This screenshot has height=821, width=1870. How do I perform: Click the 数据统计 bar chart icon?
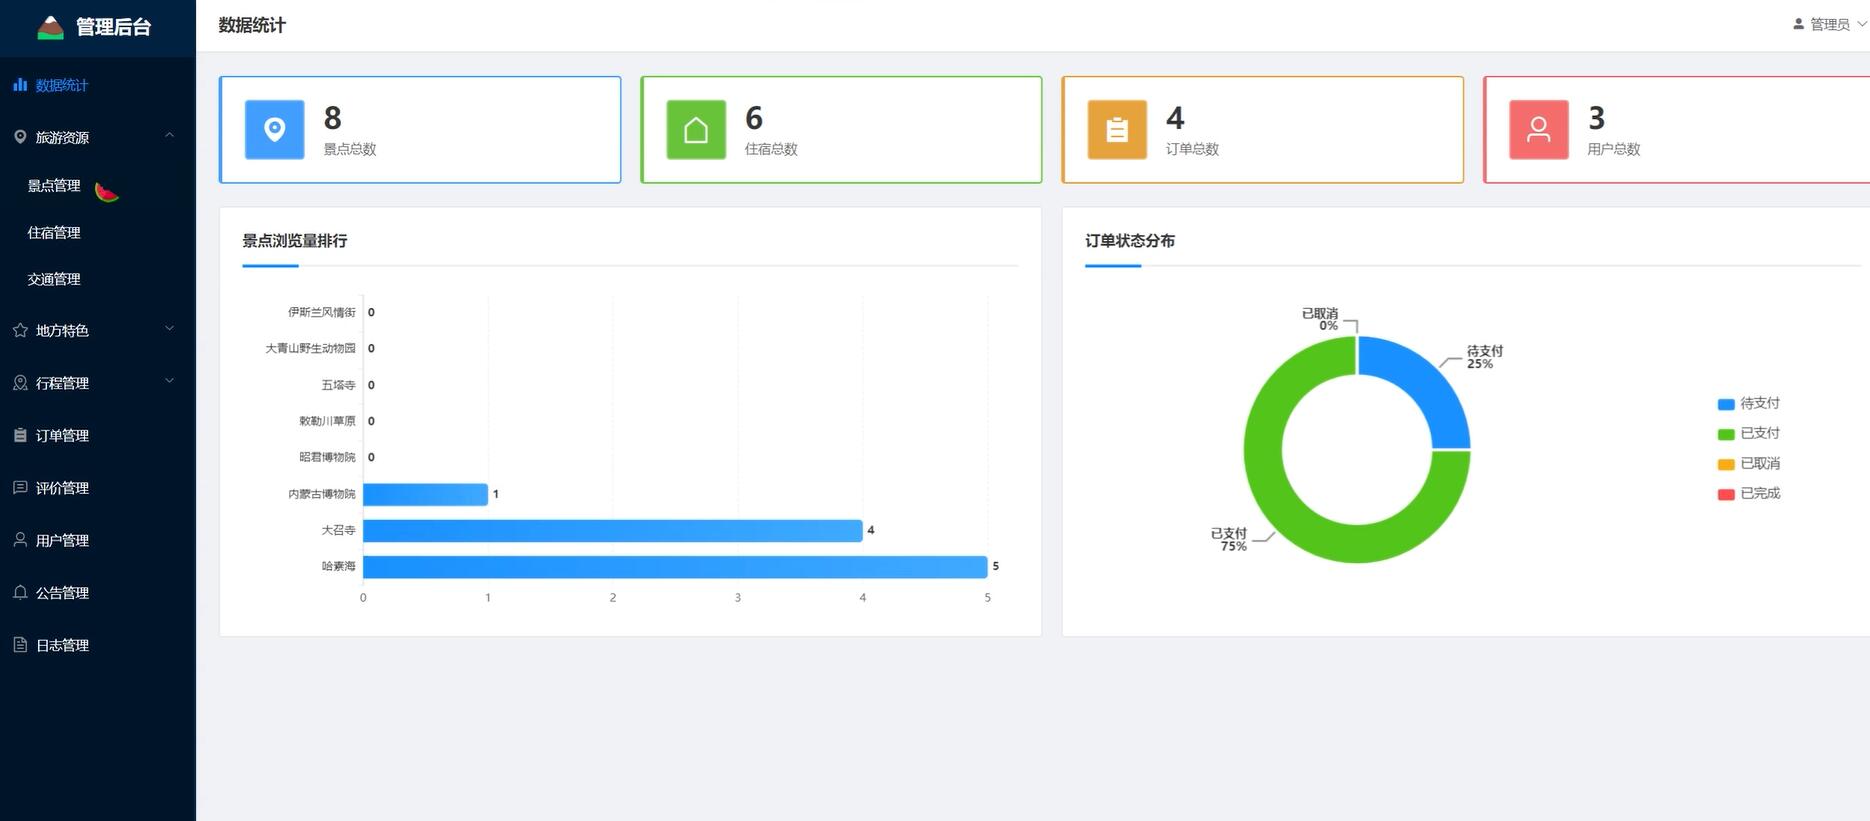20,85
